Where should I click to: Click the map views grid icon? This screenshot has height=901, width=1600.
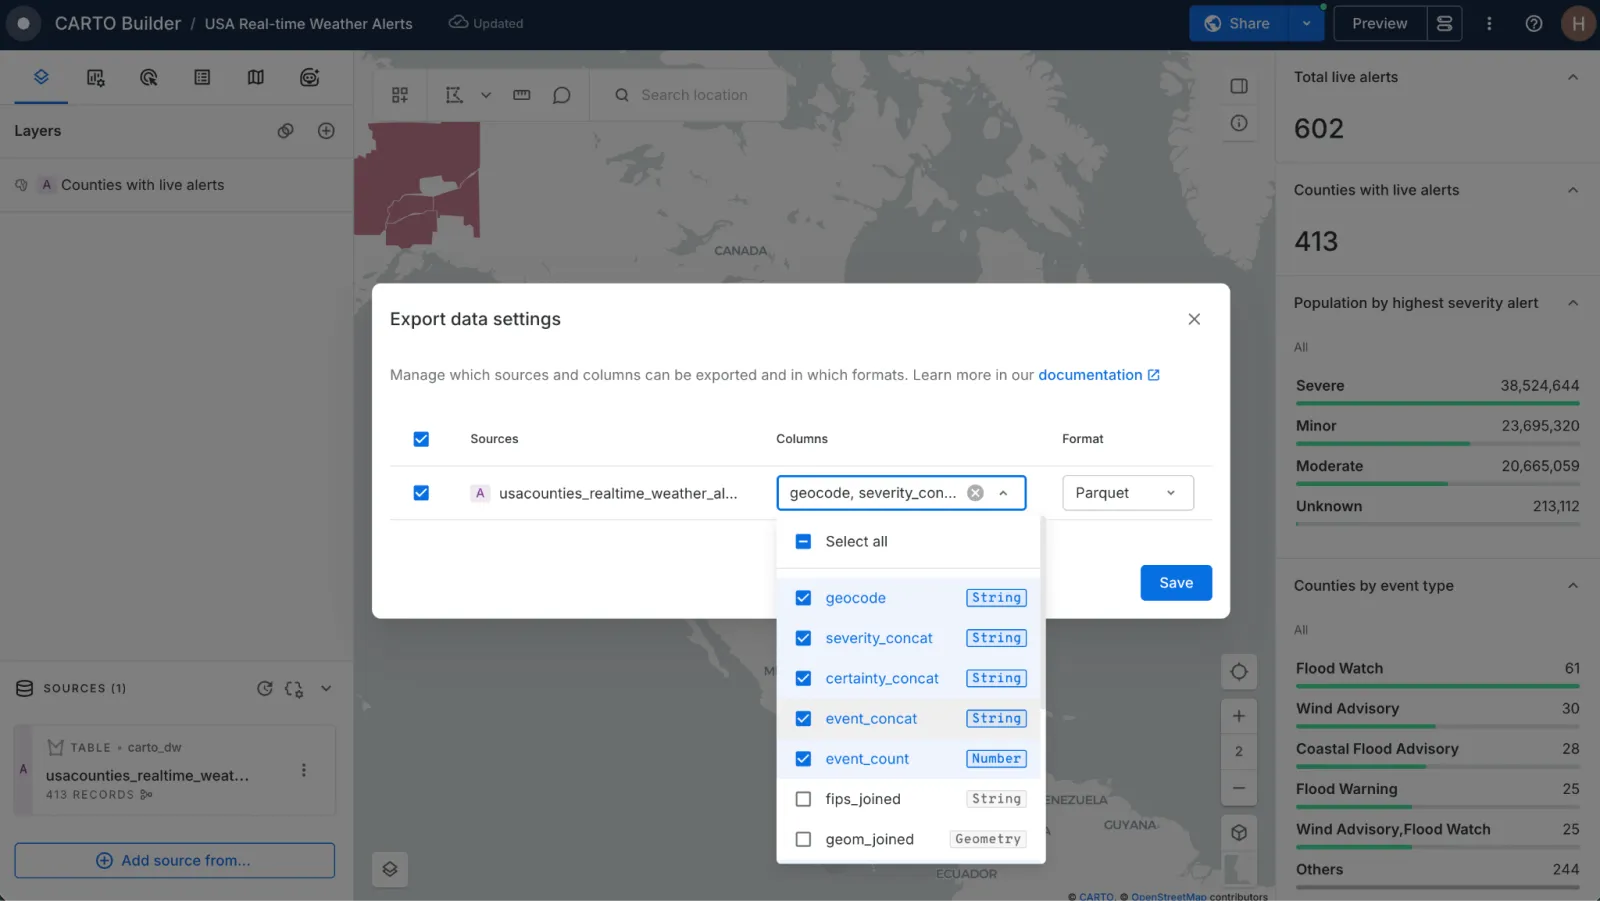tap(400, 95)
